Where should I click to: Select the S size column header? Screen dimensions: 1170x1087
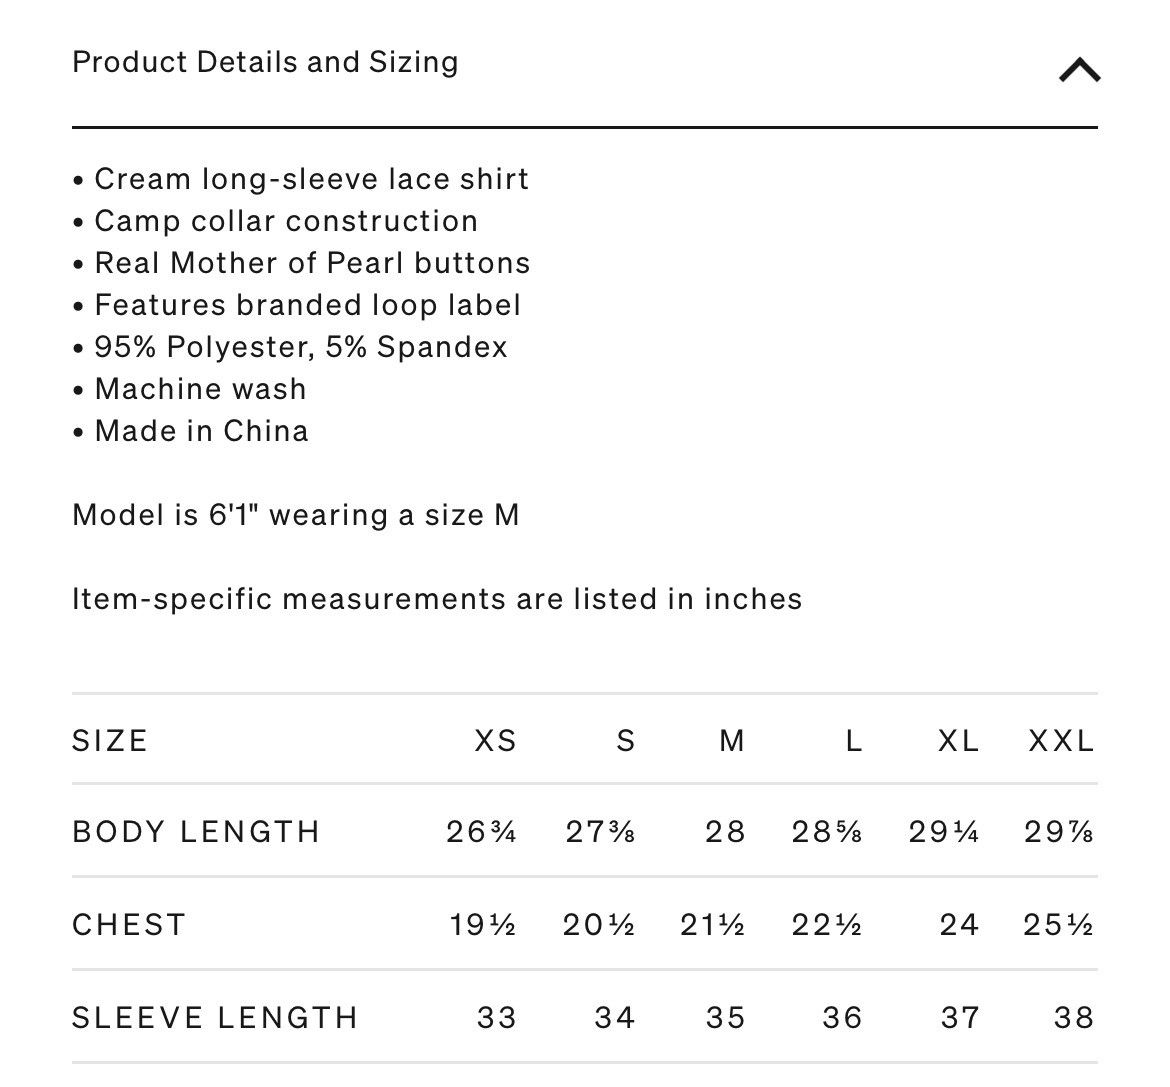pyautogui.click(x=626, y=741)
